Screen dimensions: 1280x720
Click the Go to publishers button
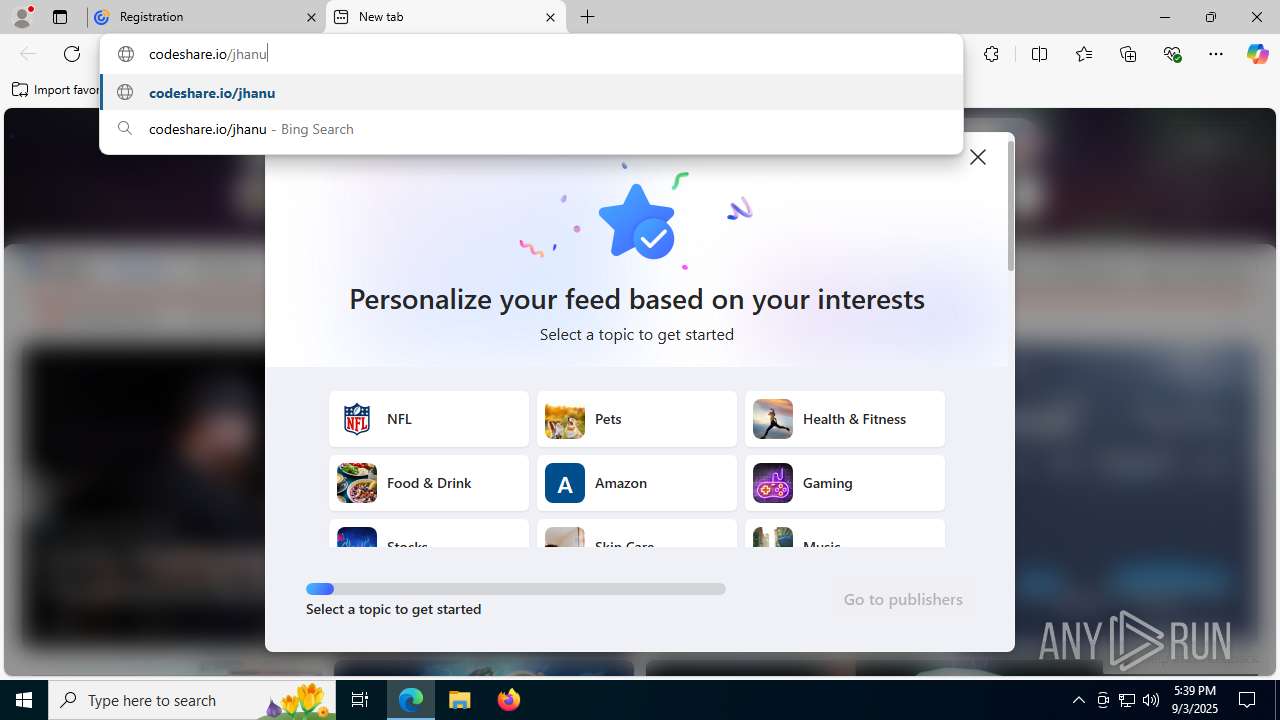point(903,599)
